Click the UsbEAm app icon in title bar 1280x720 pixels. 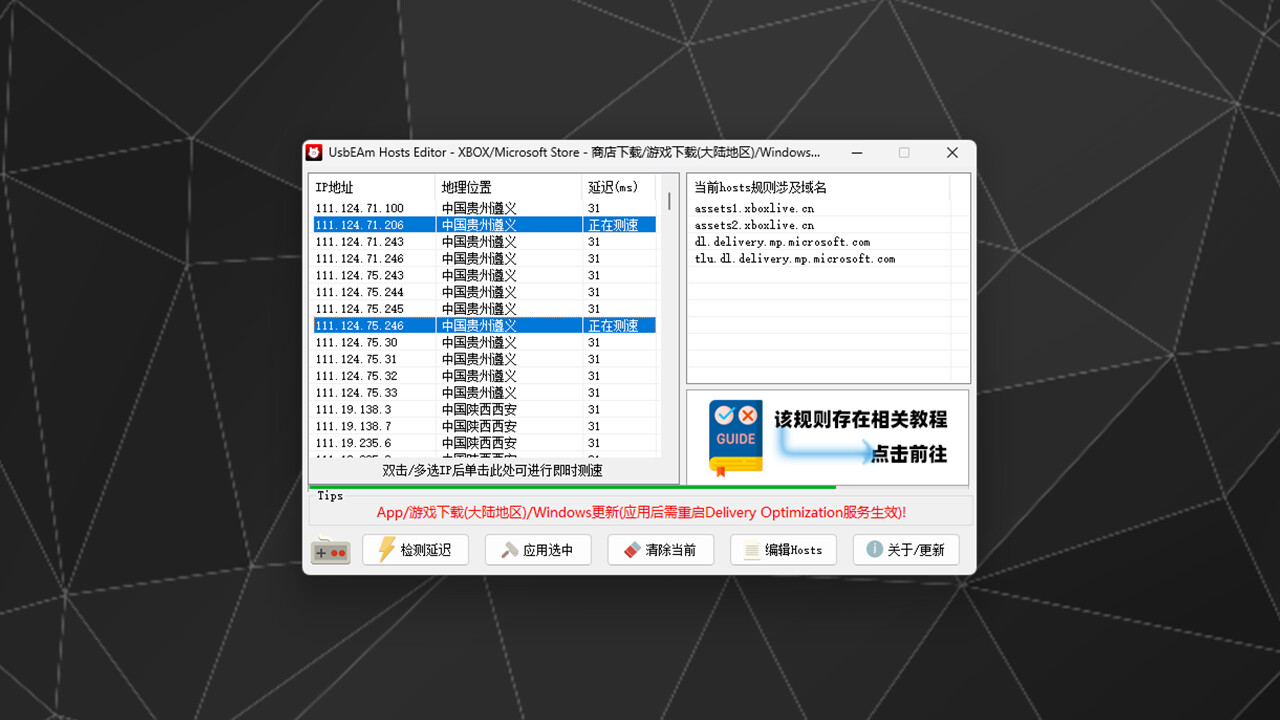tap(314, 152)
